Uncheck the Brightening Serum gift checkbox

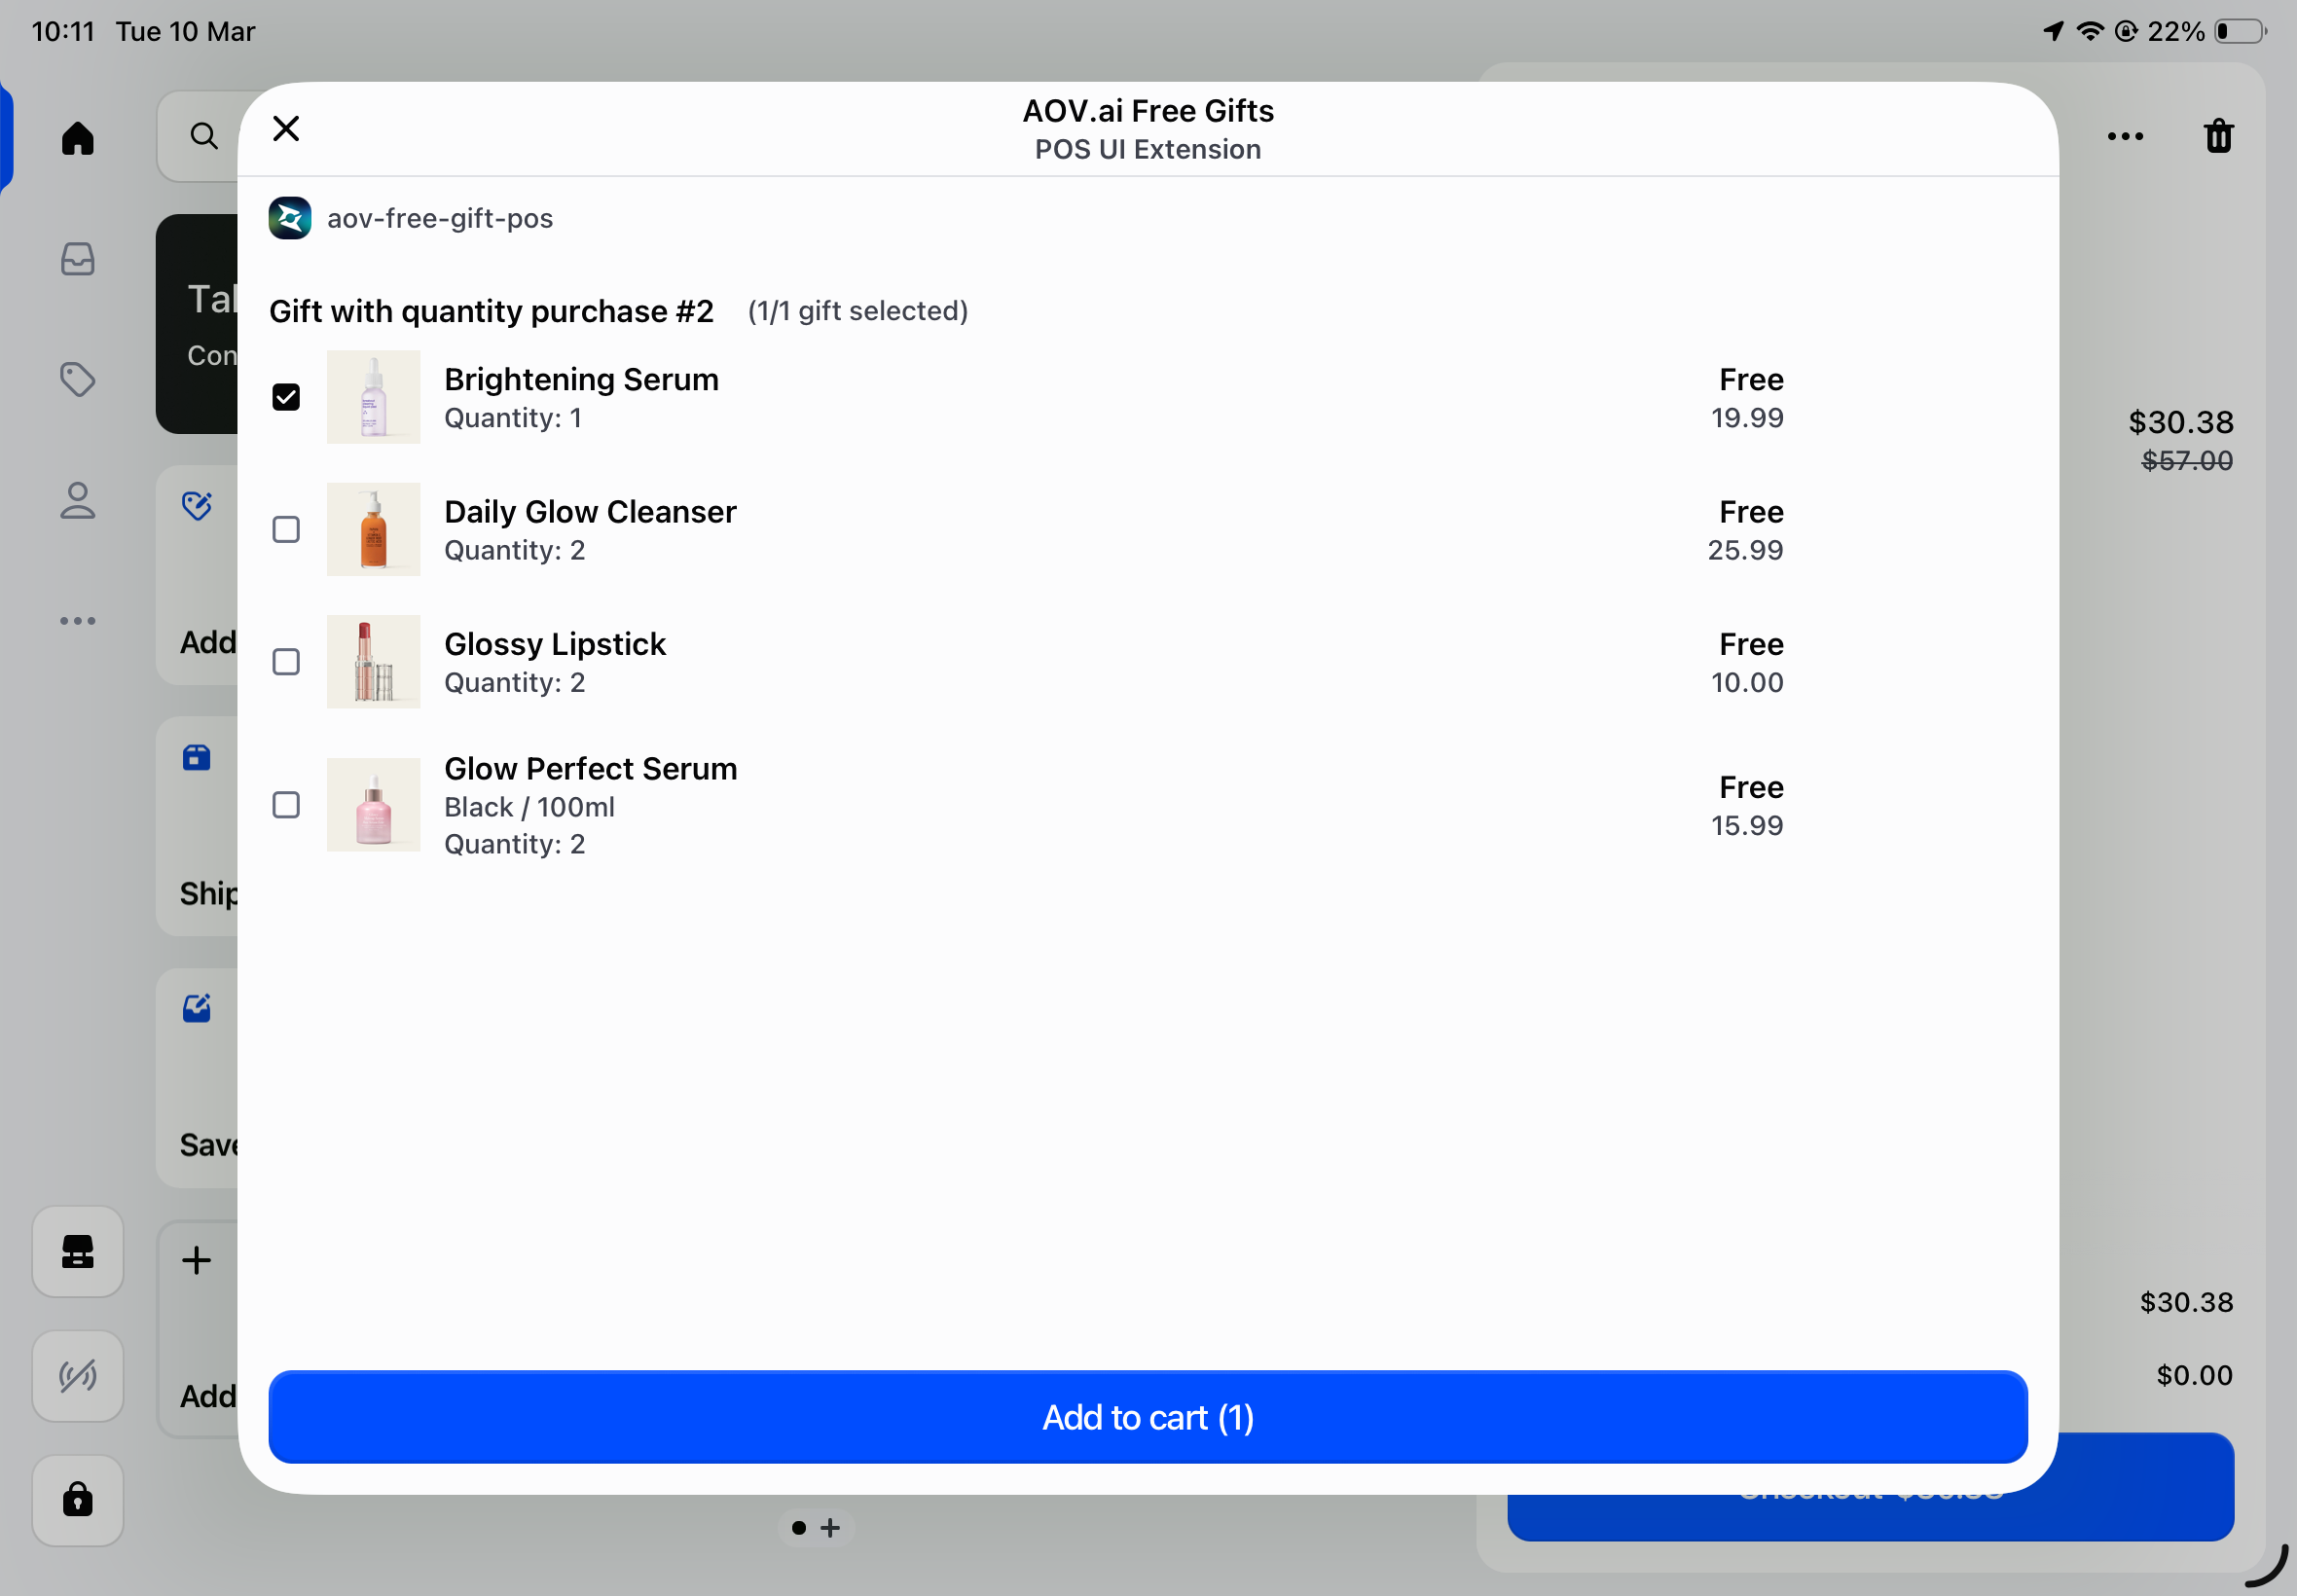point(286,397)
